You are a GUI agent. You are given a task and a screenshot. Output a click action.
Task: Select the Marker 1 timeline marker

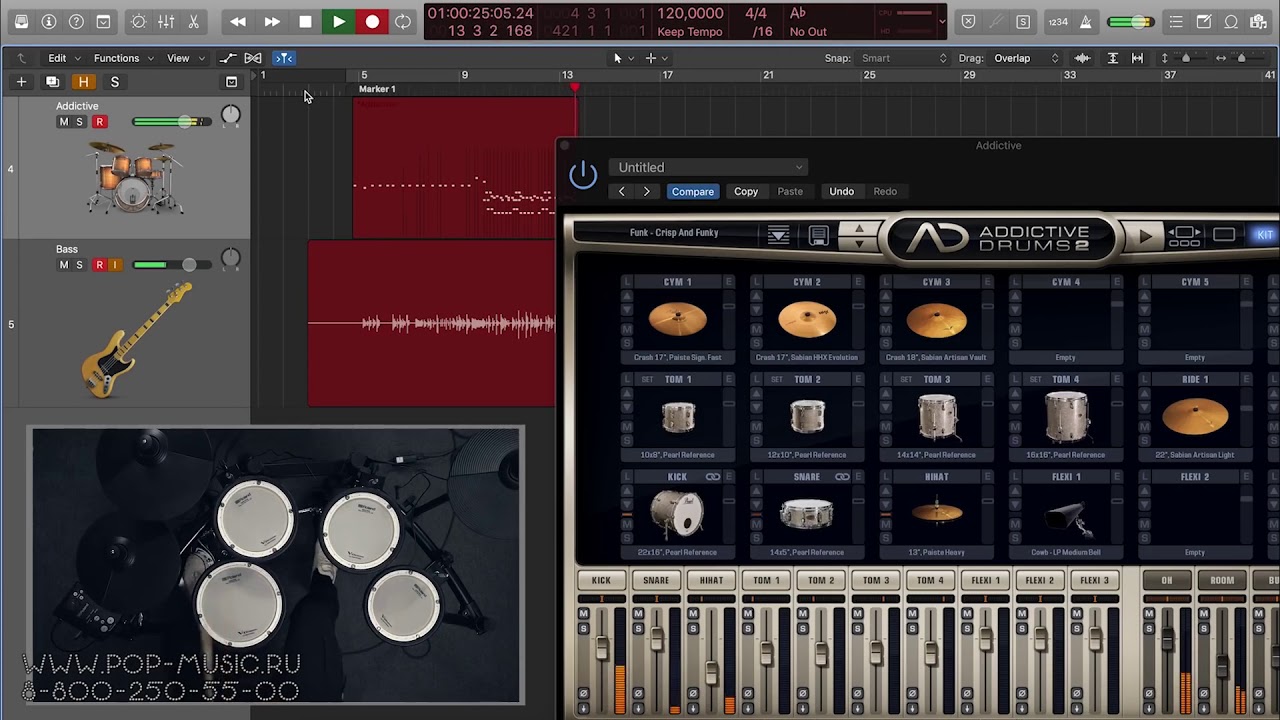377,89
